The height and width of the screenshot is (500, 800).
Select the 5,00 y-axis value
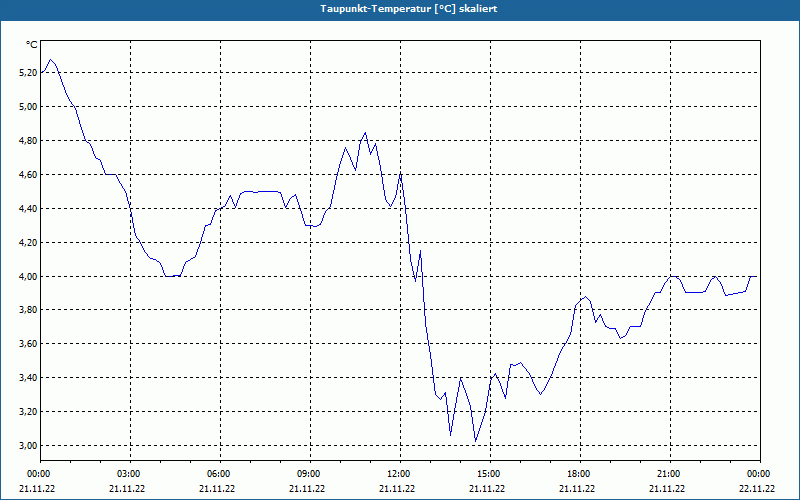tap(28, 107)
